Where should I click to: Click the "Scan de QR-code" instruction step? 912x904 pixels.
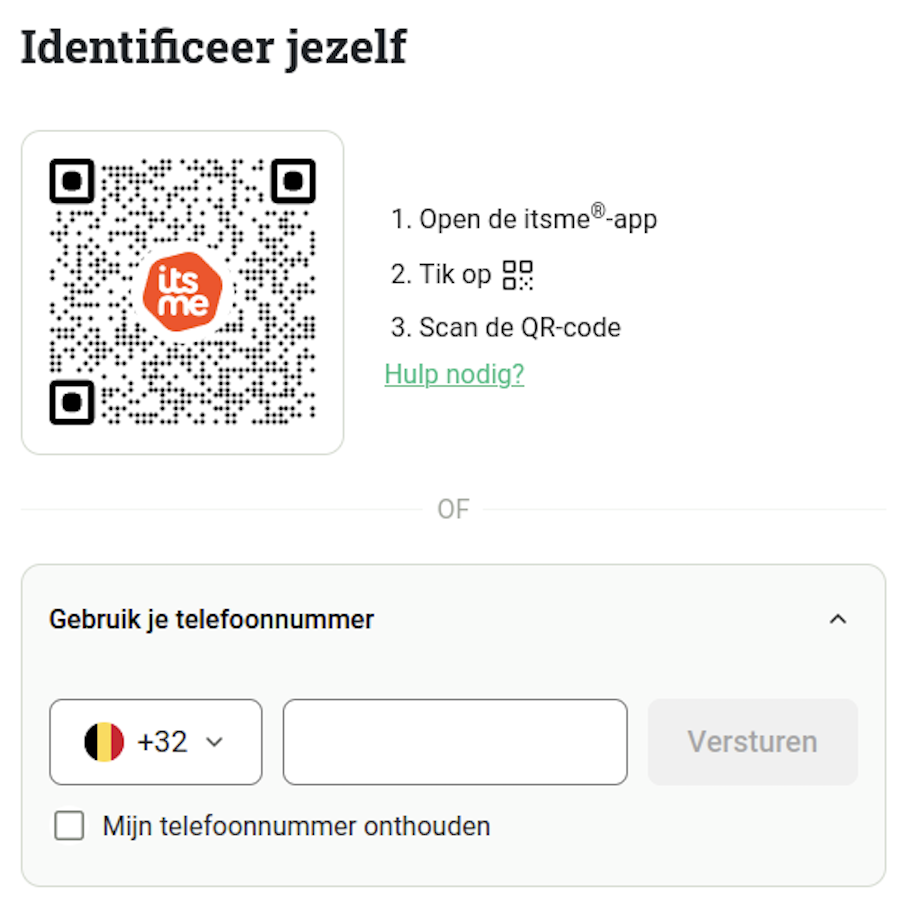pyautogui.click(x=506, y=328)
